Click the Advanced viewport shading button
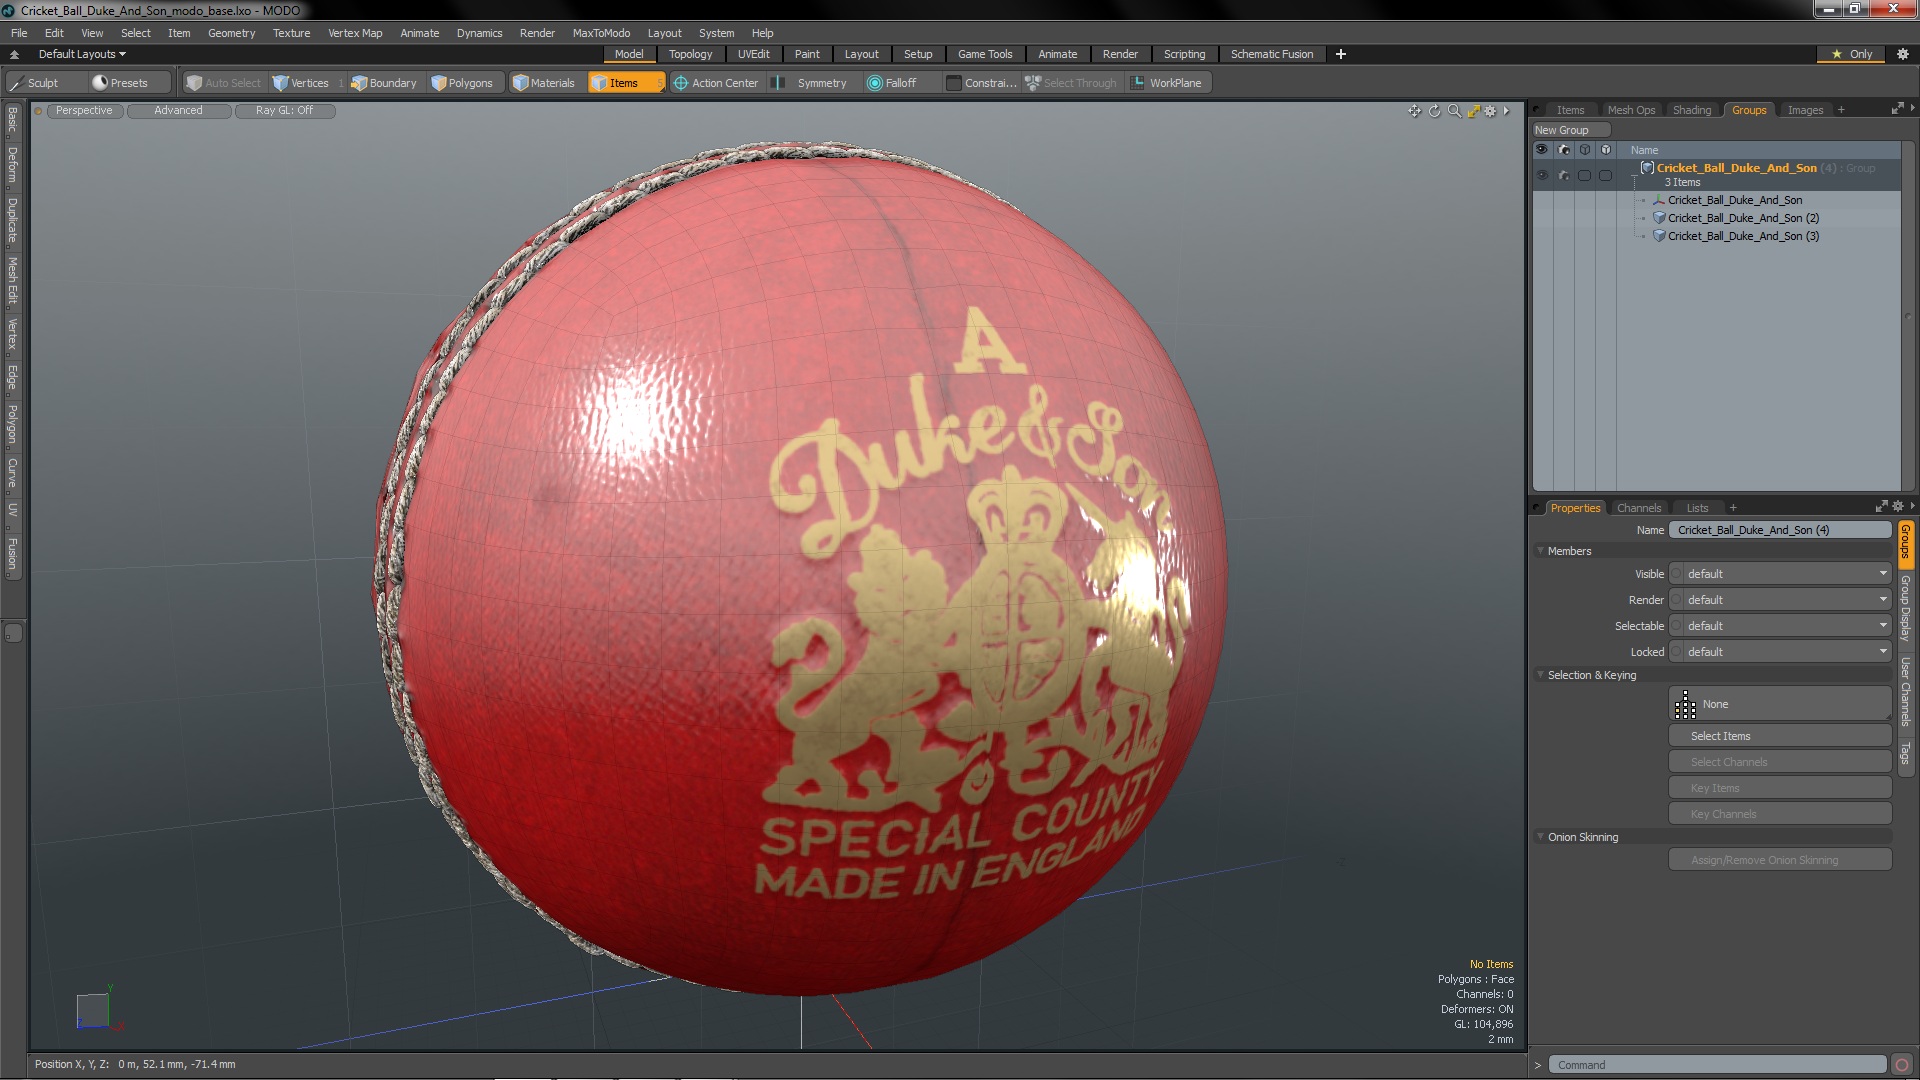The width and height of the screenshot is (1920, 1080). [x=178, y=111]
